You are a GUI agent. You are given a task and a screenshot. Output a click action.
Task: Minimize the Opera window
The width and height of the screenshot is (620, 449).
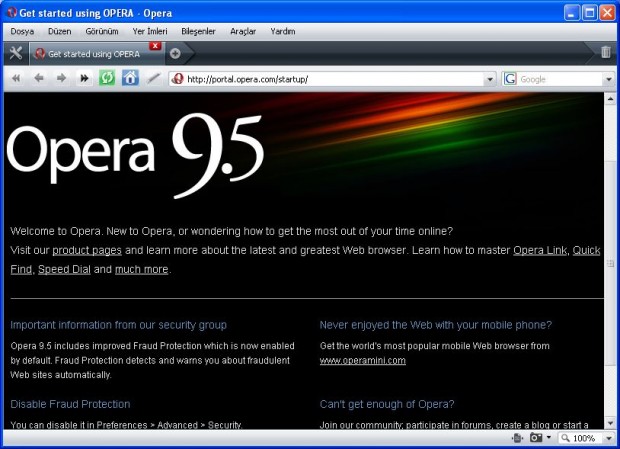[571, 13]
